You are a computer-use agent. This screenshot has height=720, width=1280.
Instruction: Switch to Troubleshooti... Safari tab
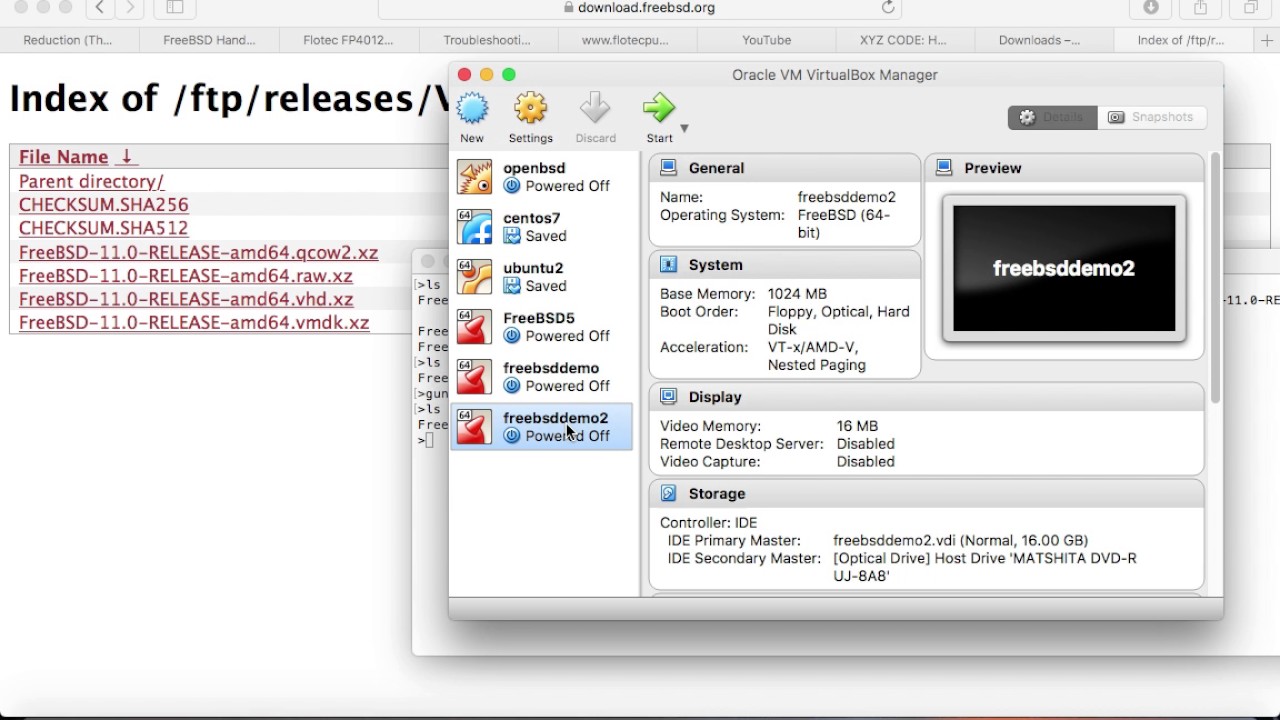click(488, 40)
